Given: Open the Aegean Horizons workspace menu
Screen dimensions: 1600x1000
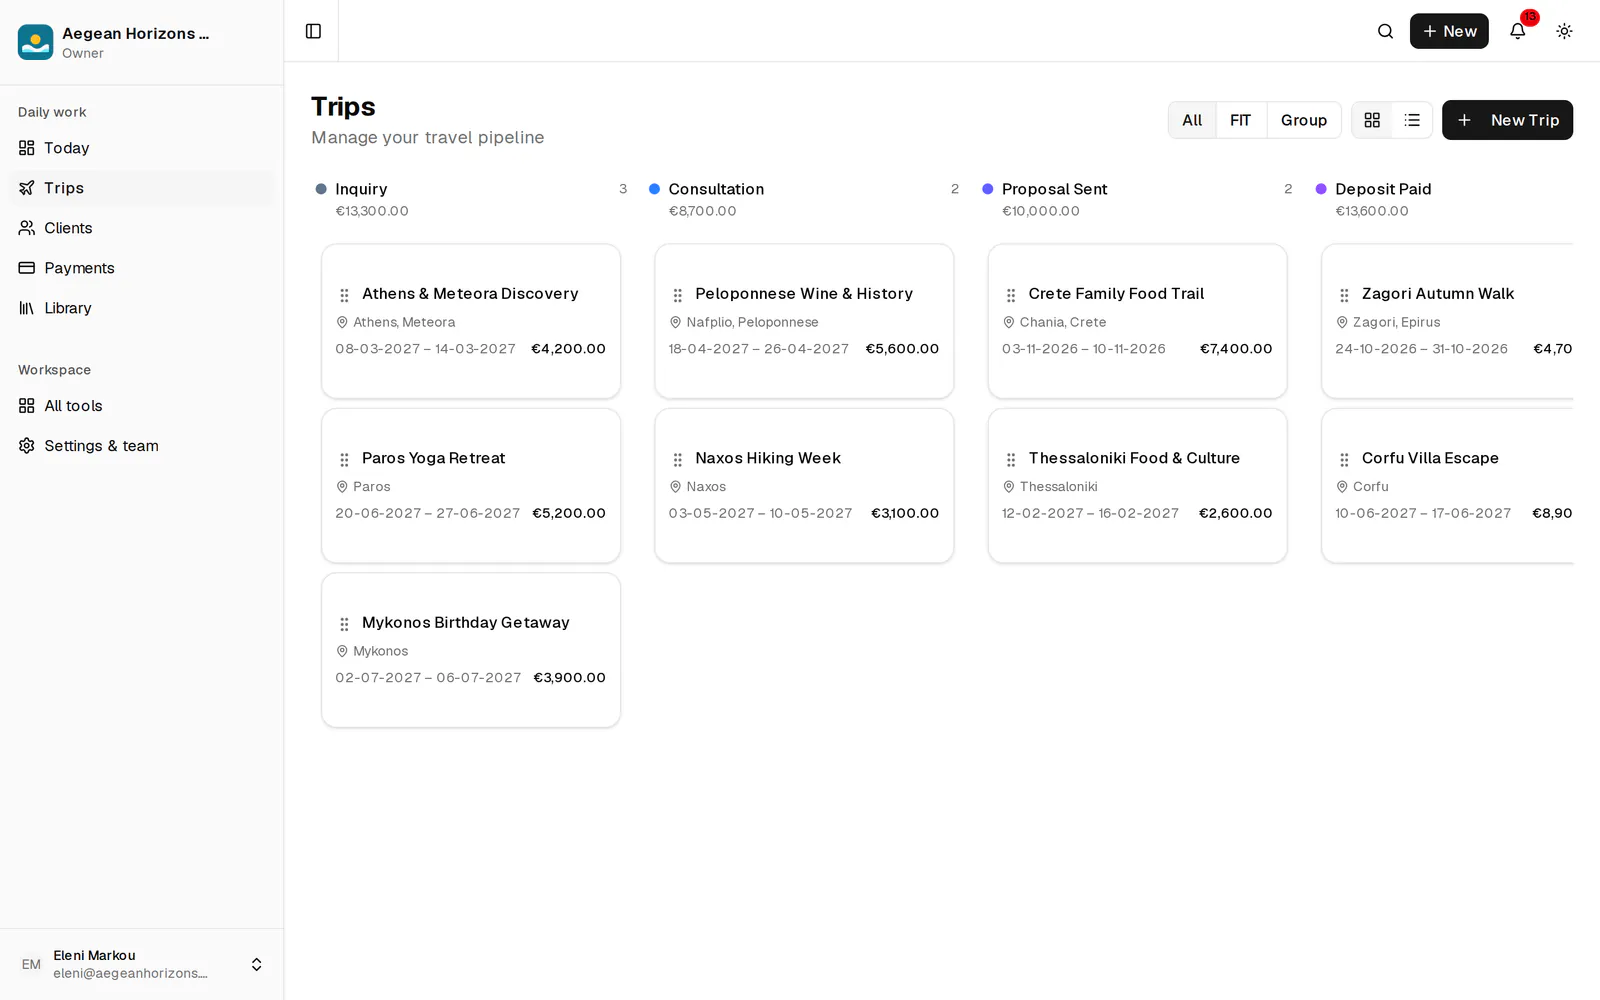Looking at the screenshot, I should 141,42.
